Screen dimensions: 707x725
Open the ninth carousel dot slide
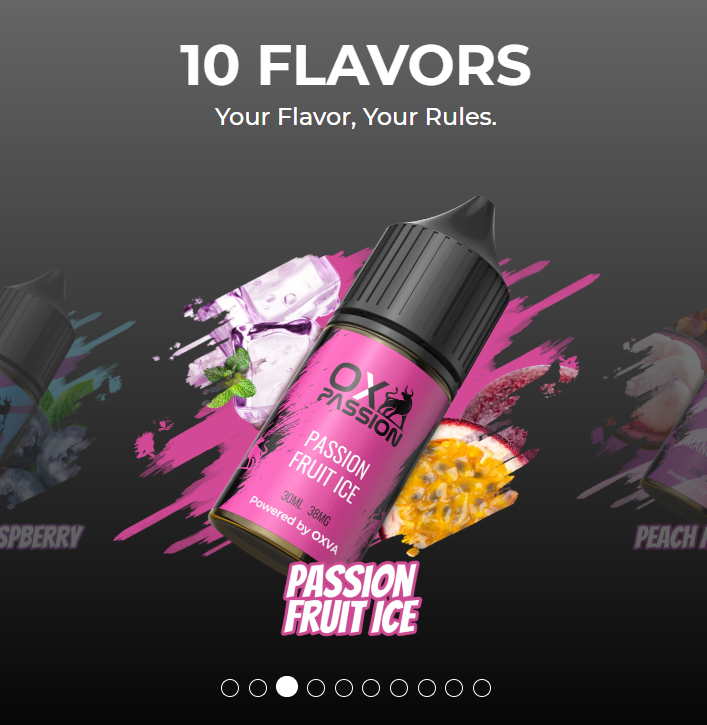[x=454, y=688]
